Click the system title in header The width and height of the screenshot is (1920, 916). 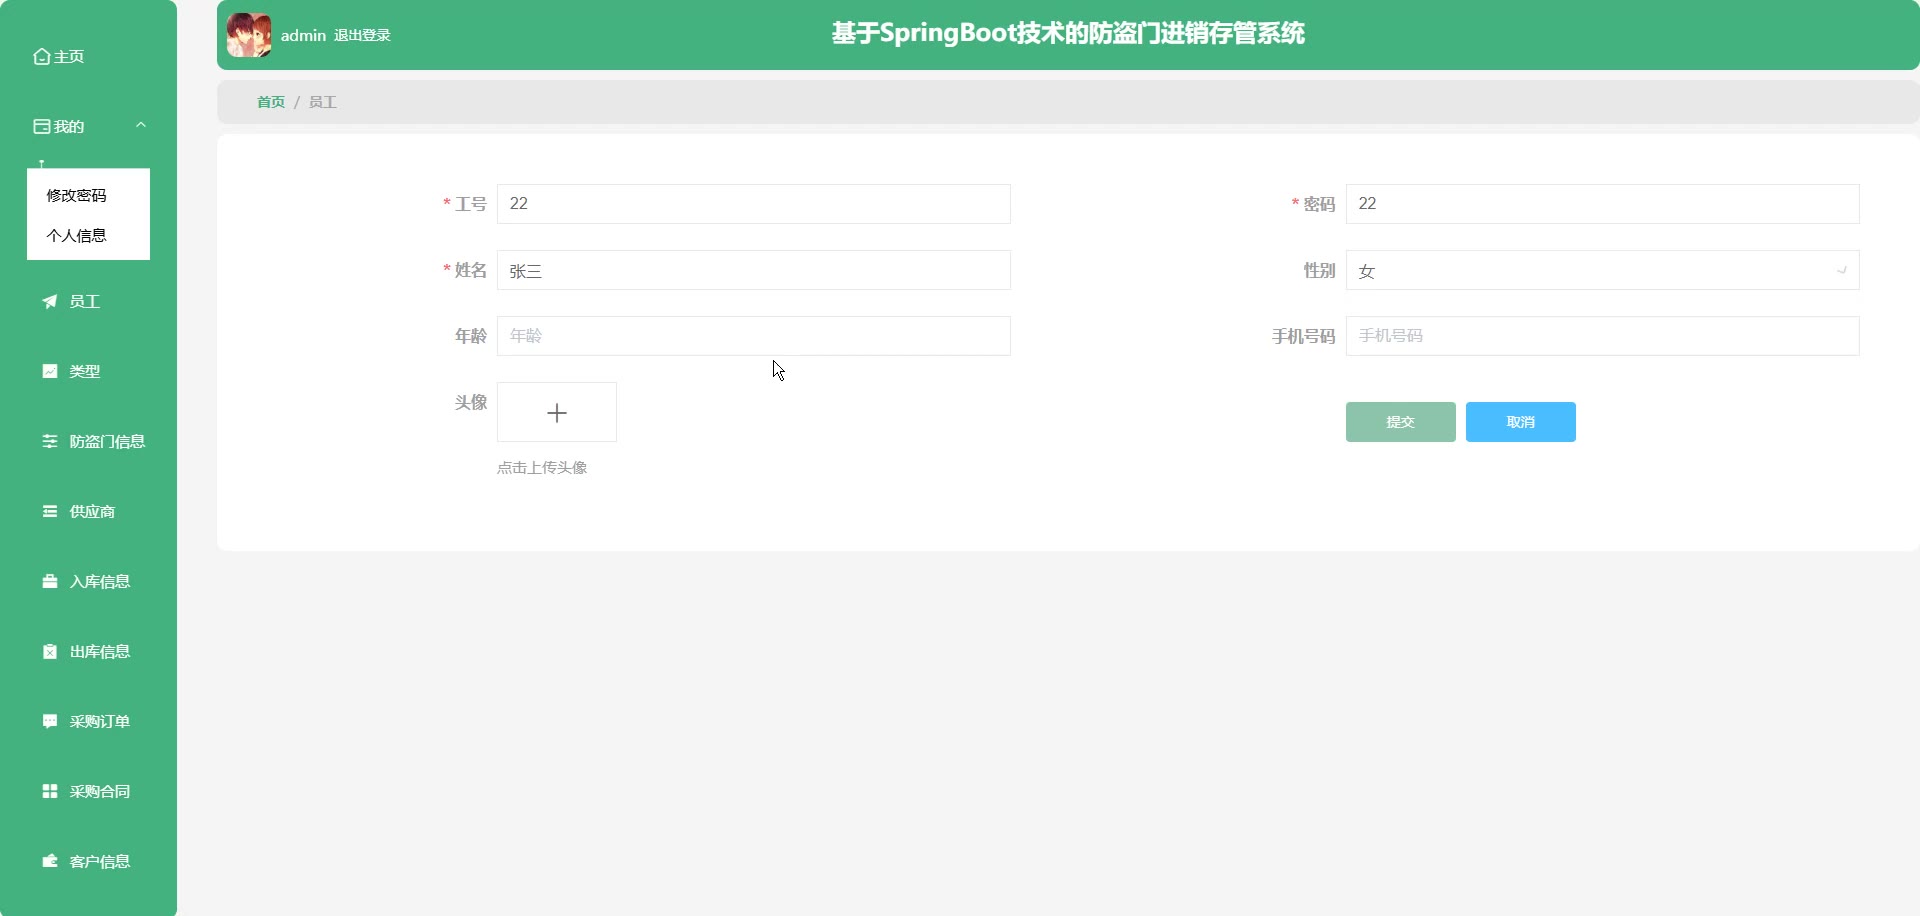[x=1068, y=34]
